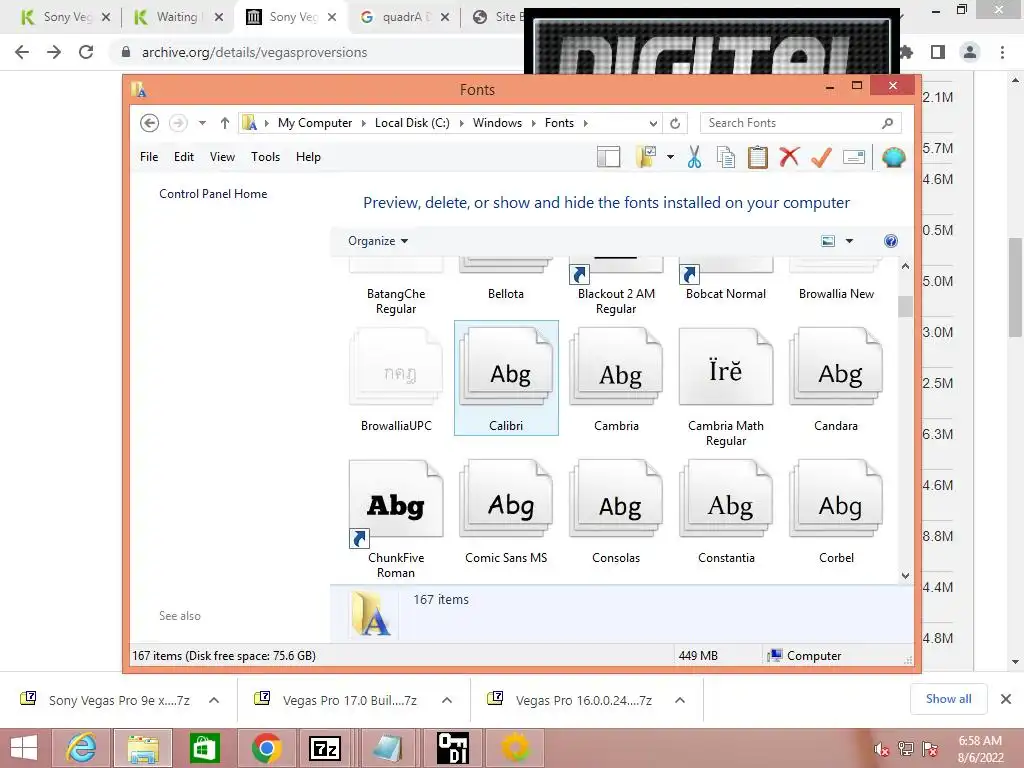Select the Cambria font family
Viewport: 1024px width, 768px height.
point(616,379)
